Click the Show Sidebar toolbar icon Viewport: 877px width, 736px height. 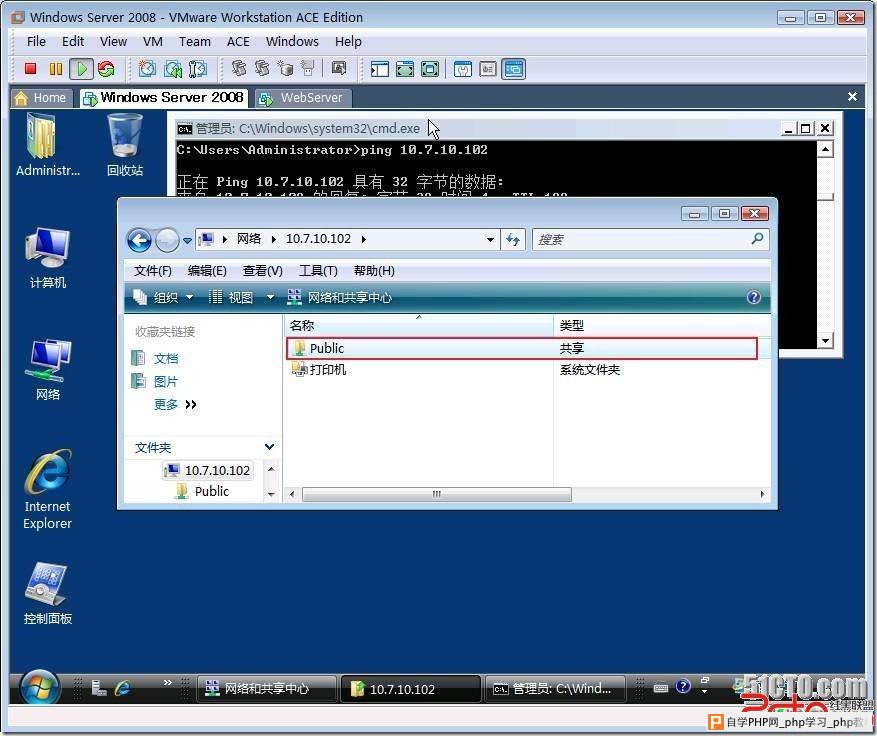point(379,69)
